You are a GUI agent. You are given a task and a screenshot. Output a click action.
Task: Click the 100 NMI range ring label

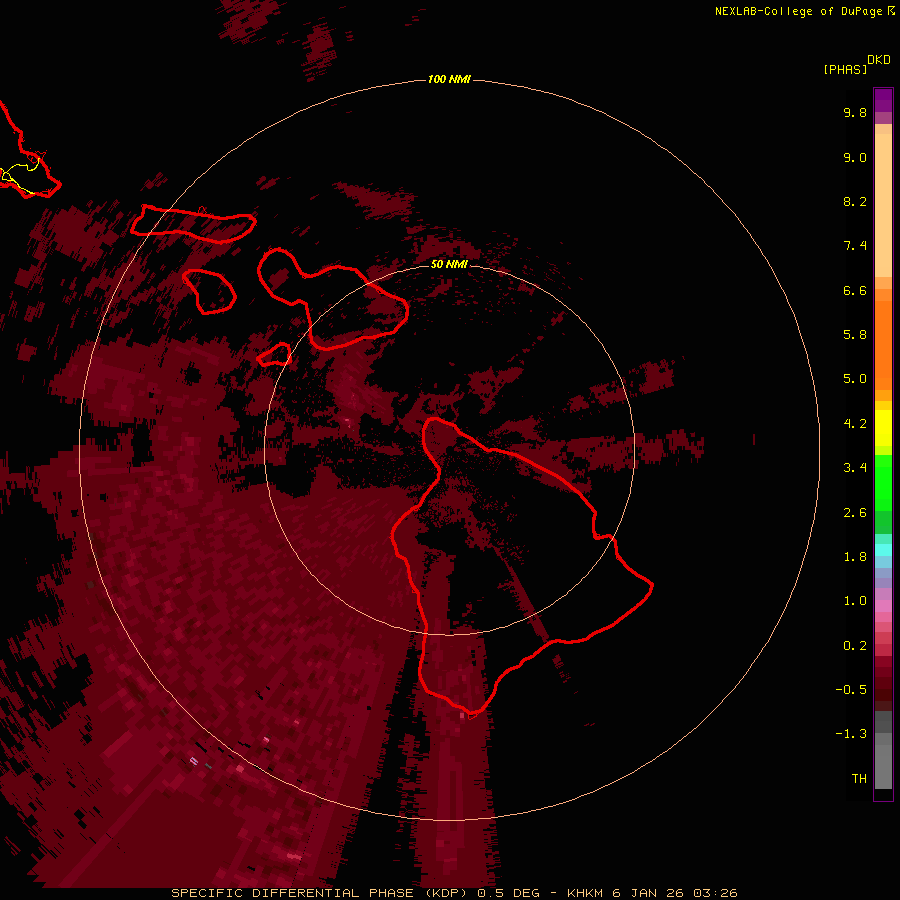point(449,79)
